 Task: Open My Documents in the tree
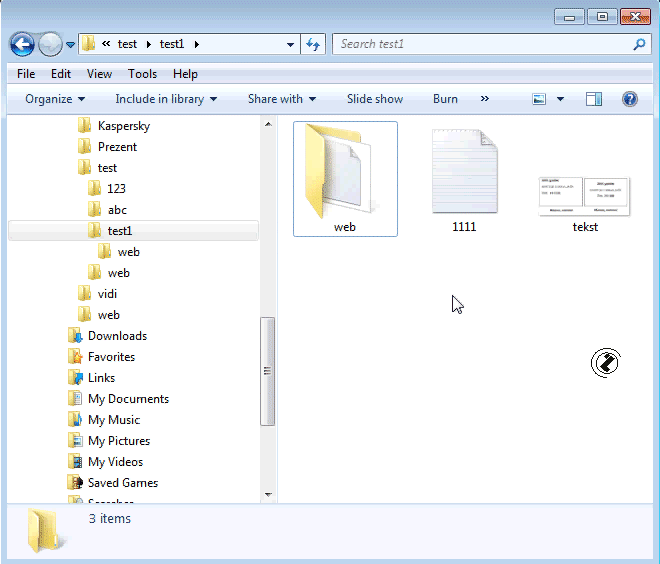(128, 399)
